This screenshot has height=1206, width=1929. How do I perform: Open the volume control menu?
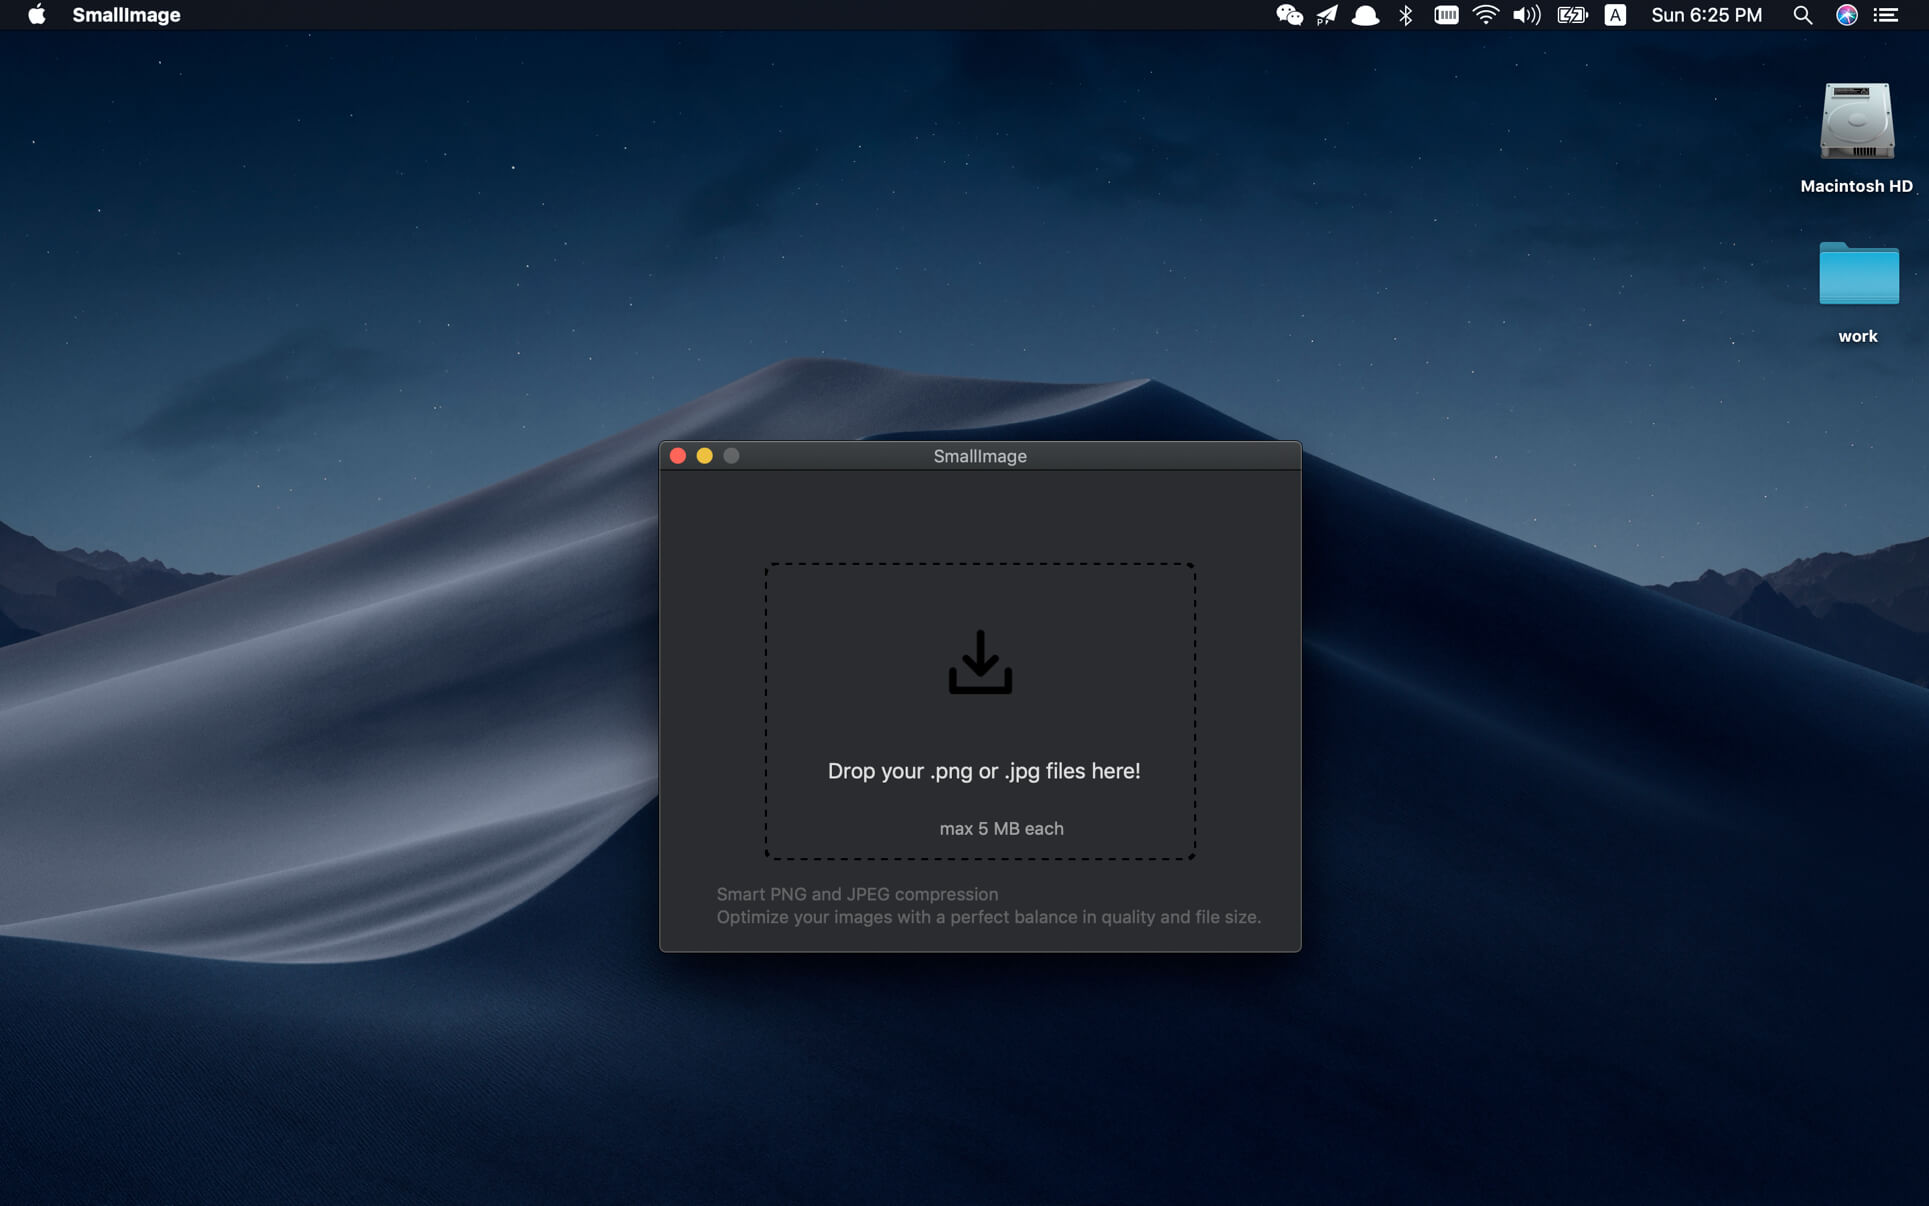1526,15
